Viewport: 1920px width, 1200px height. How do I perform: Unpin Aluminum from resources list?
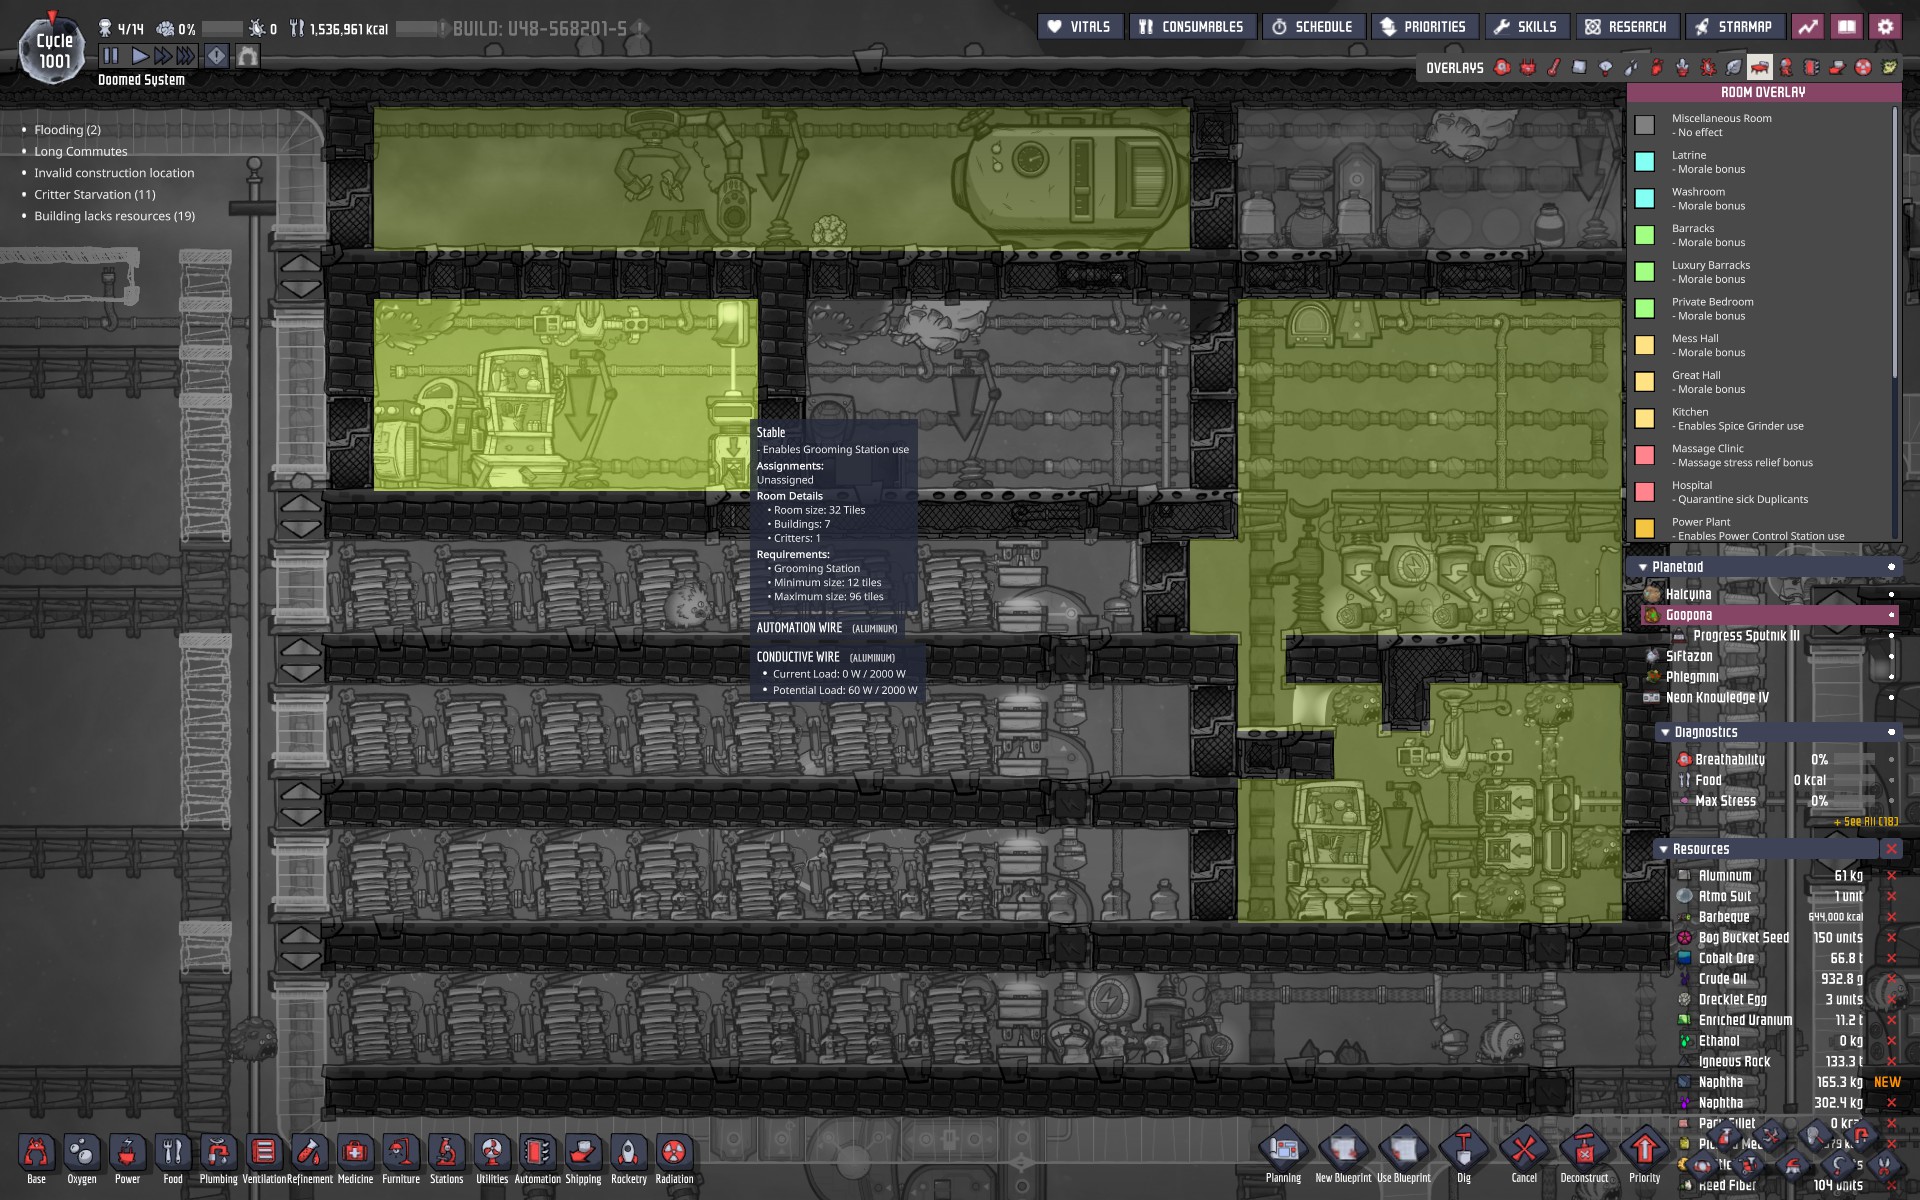click(x=1891, y=875)
